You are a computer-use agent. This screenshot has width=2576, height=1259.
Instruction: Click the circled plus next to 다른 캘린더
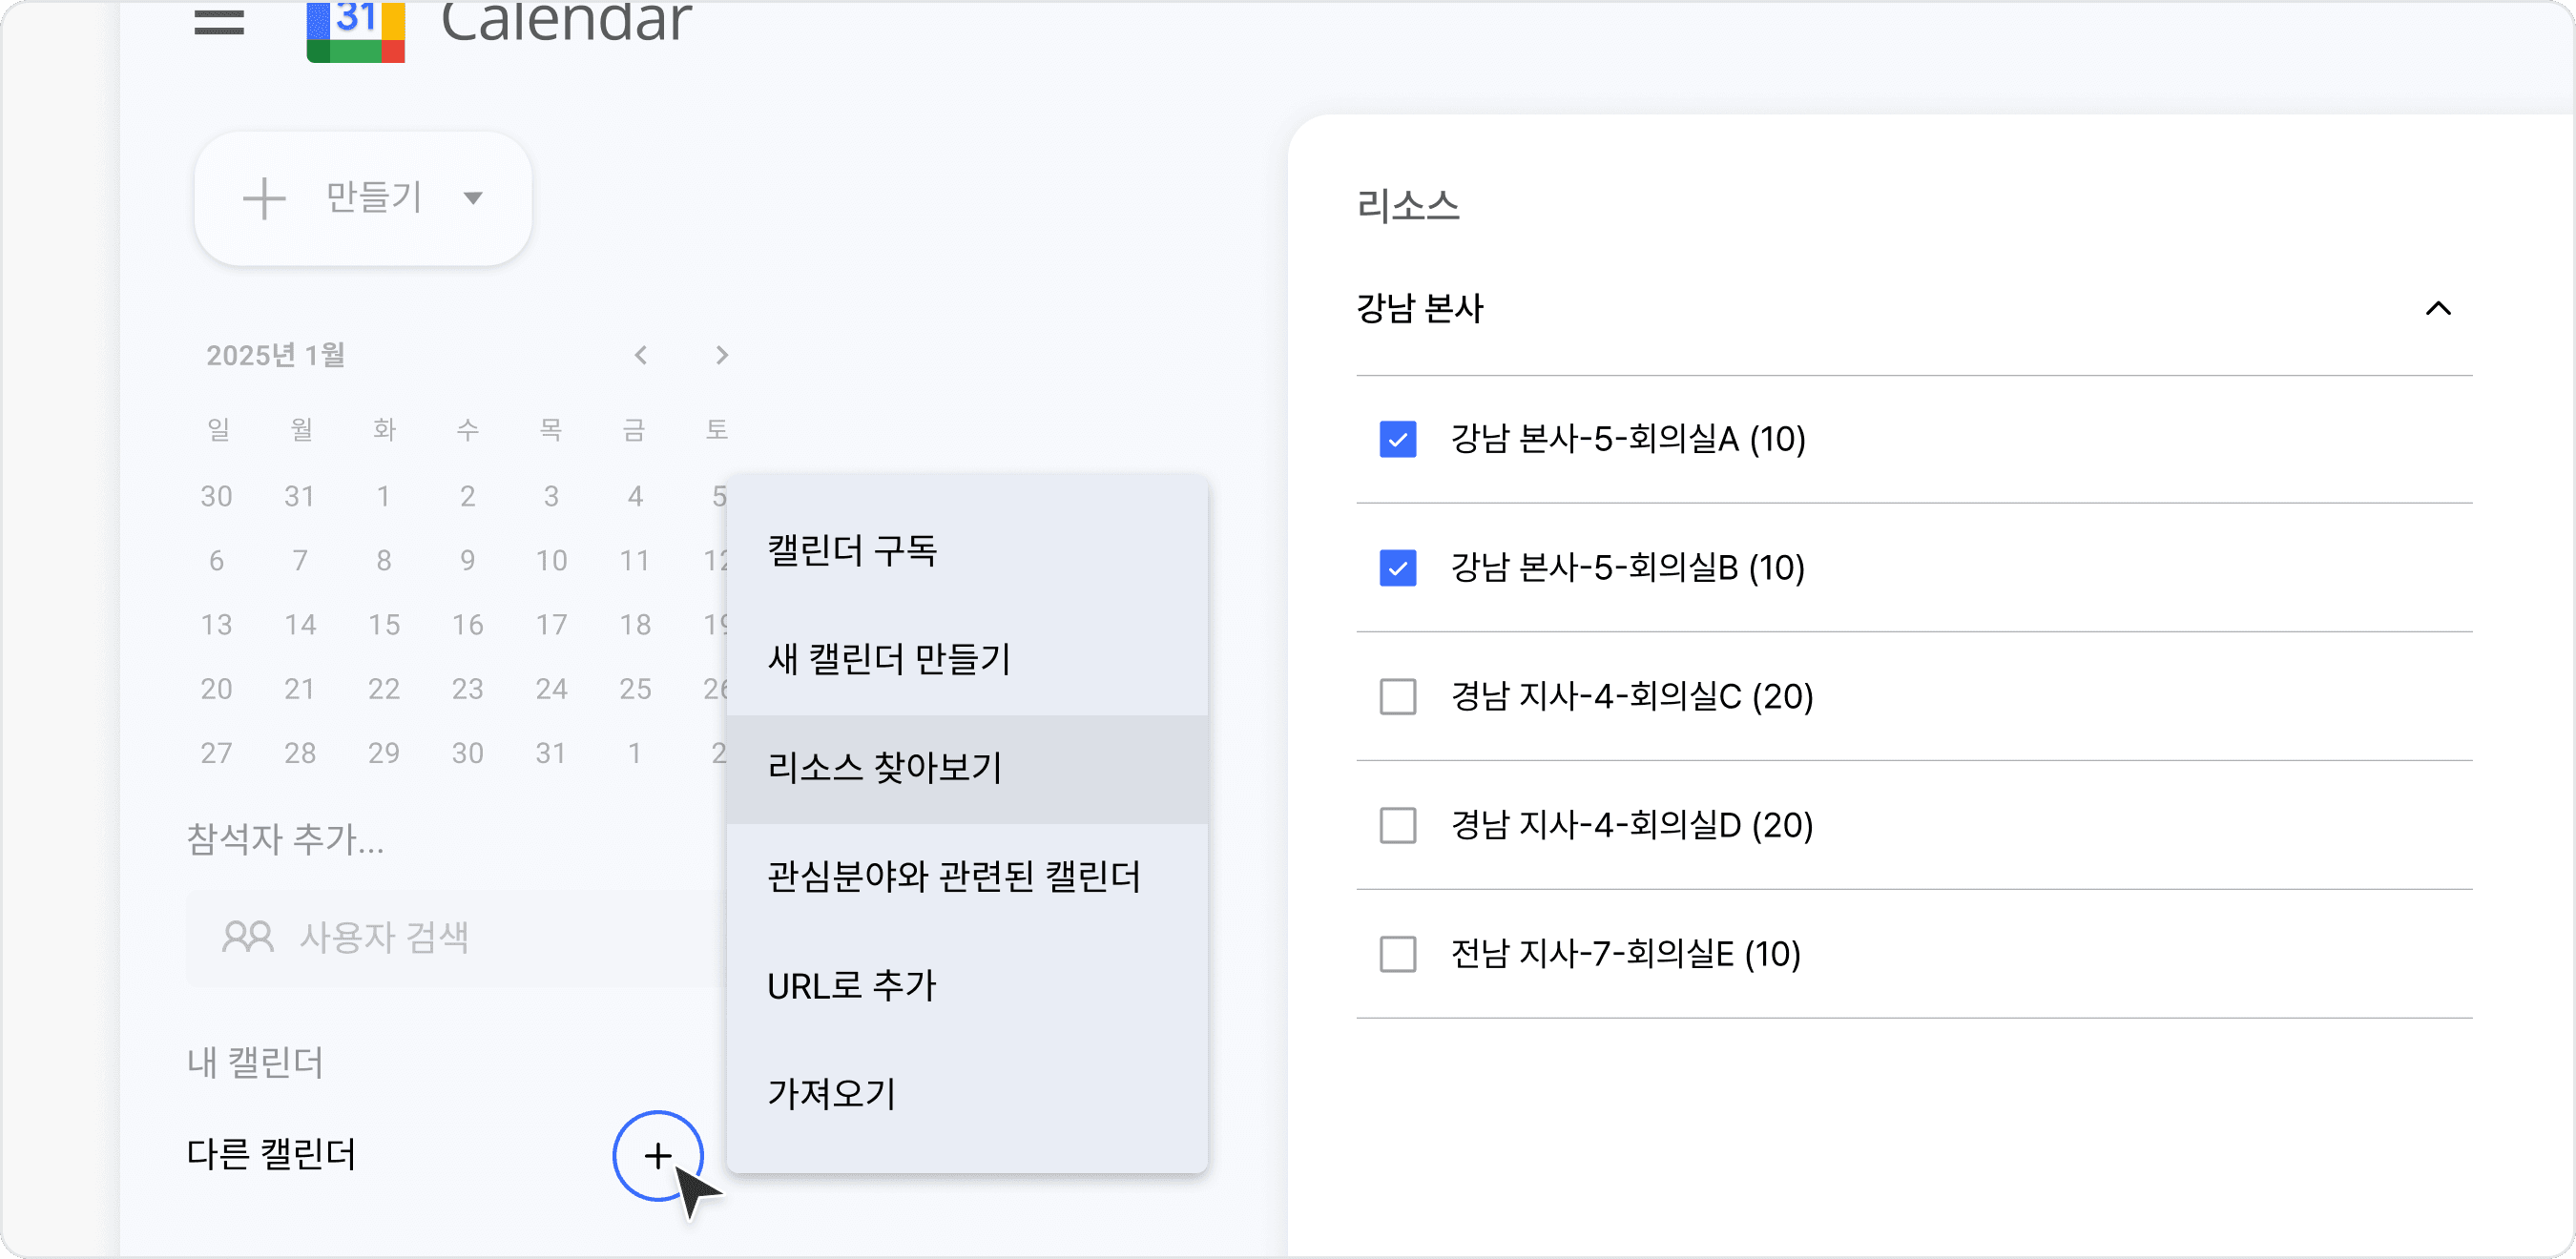pos(657,1156)
